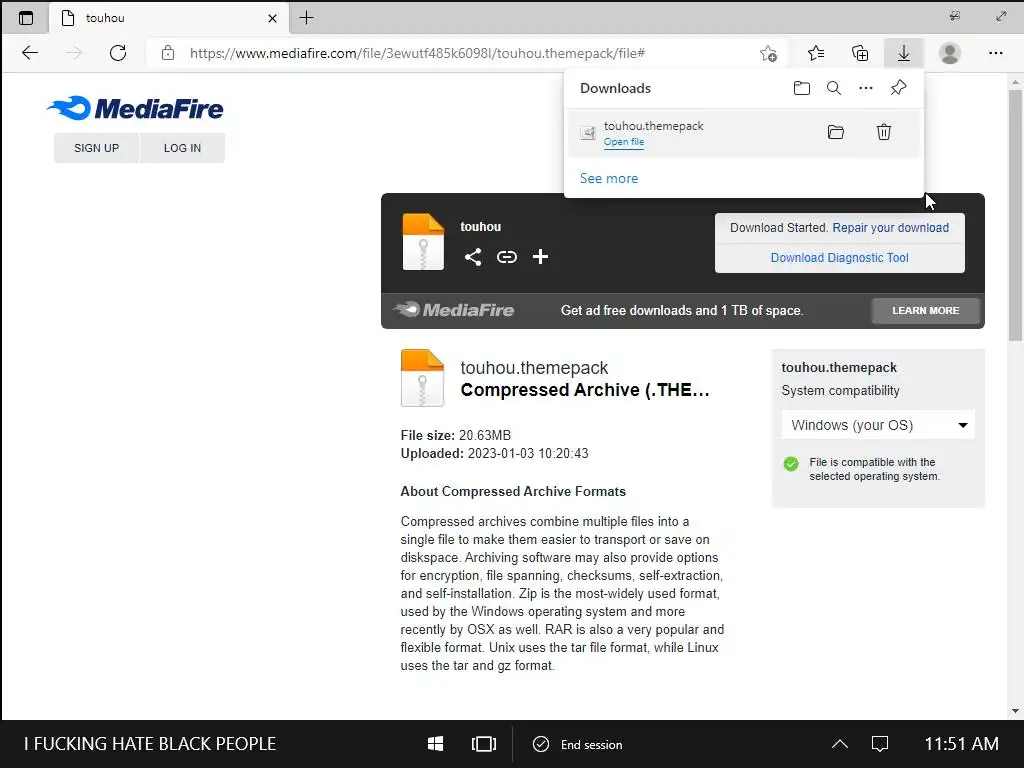Show hidden tray icons chevron
This screenshot has height=768, width=1024.
[840, 744]
